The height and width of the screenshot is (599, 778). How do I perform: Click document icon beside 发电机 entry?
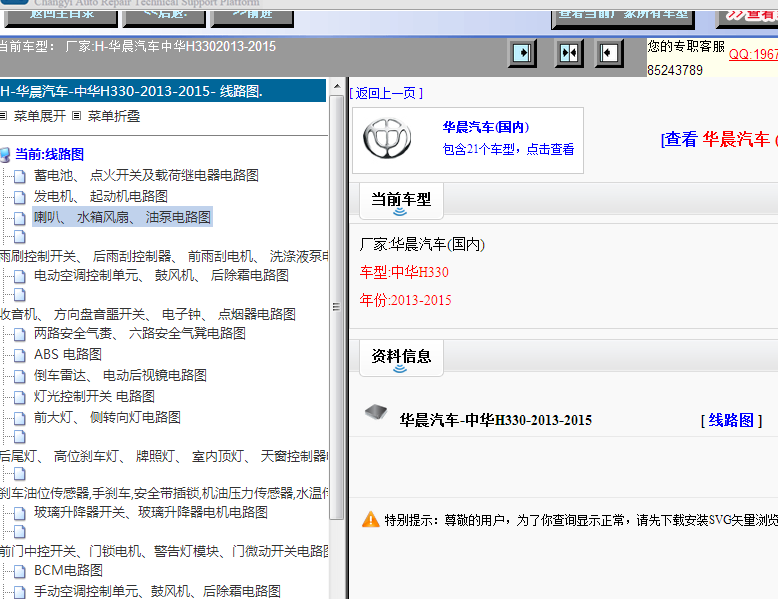click(x=19, y=197)
